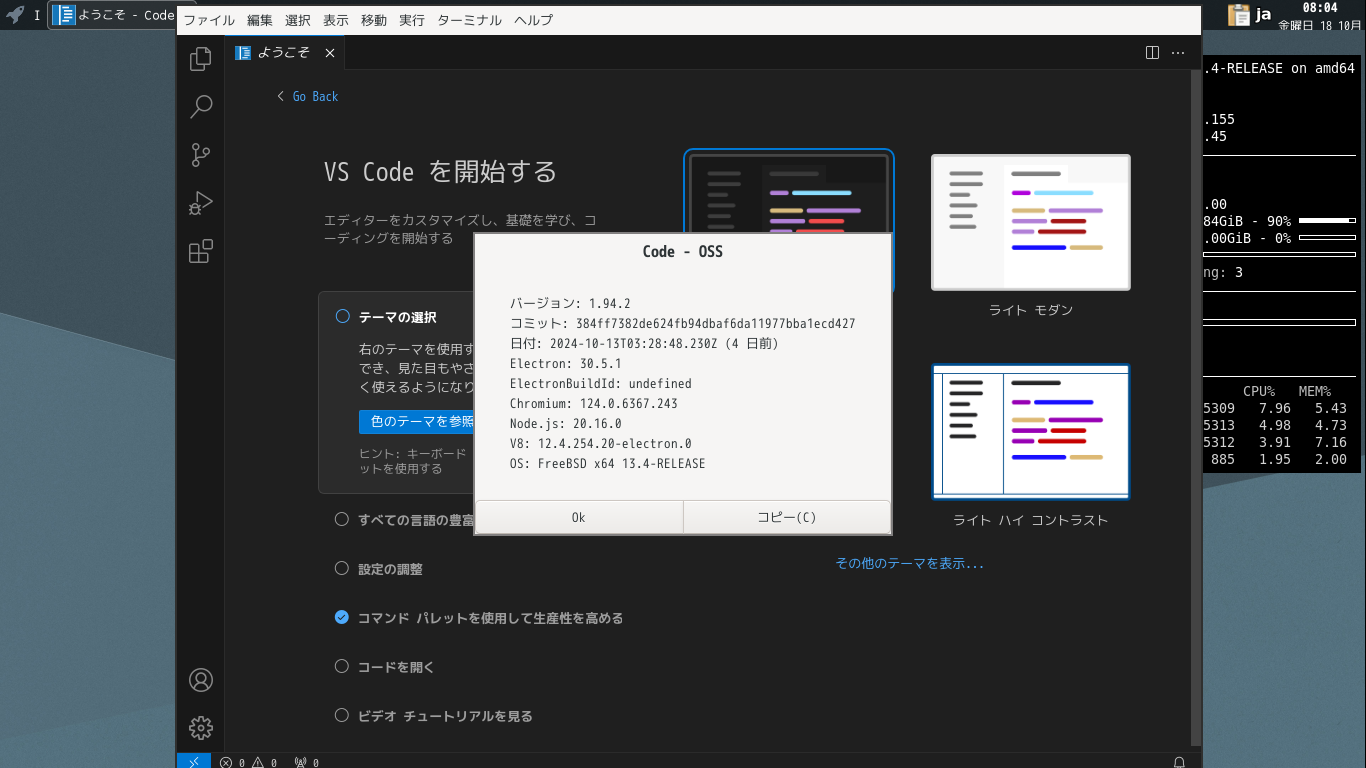
Task: Choose the ライト ハイ コントラスト theme preview
Action: [x=1031, y=431]
